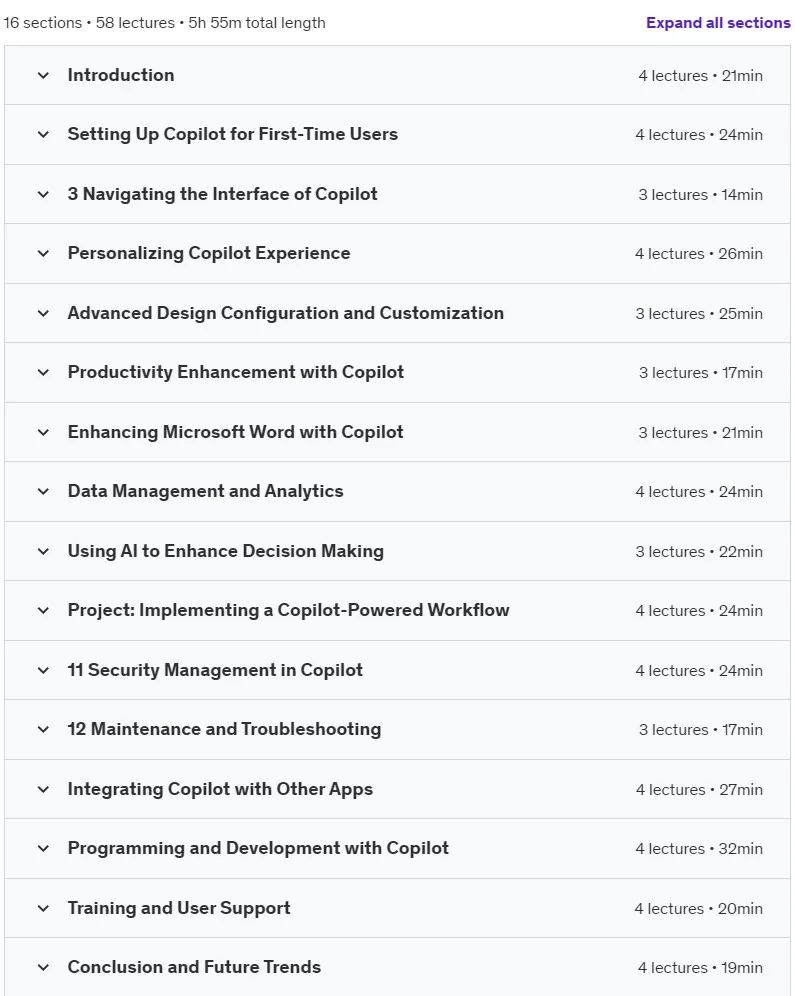Expand Conclusion and Future Trends chevron

43,967
